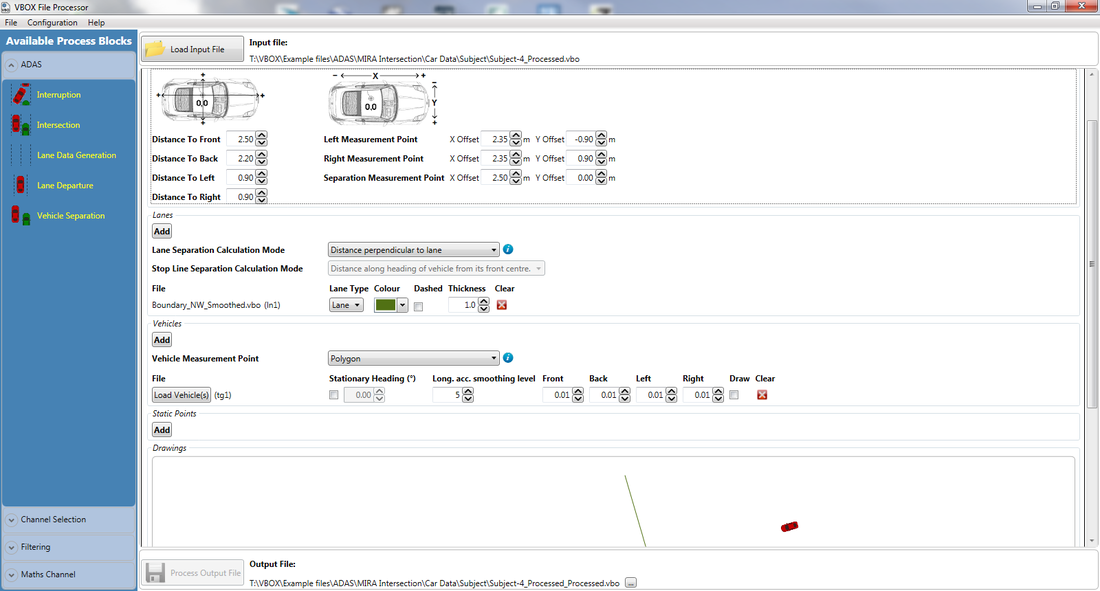Adjust the Distance To Right stepper
Image resolution: width=1100 pixels, height=591 pixels.
tap(262, 197)
